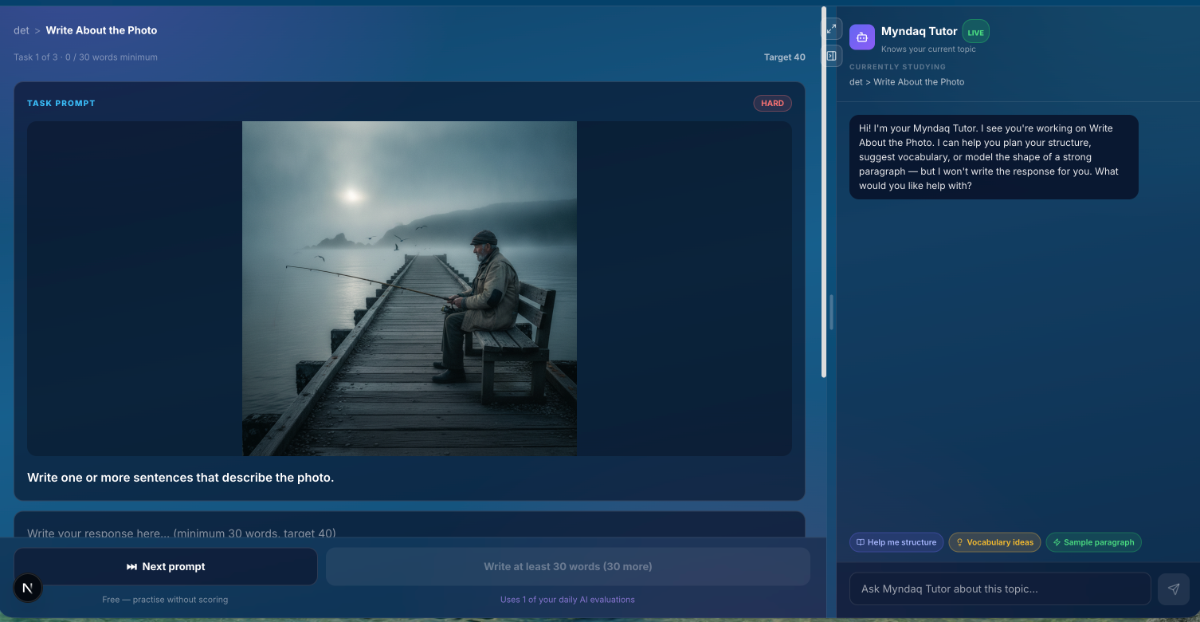1200x622 pixels.
Task: Skip to the Next prompt
Action: (165, 566)
